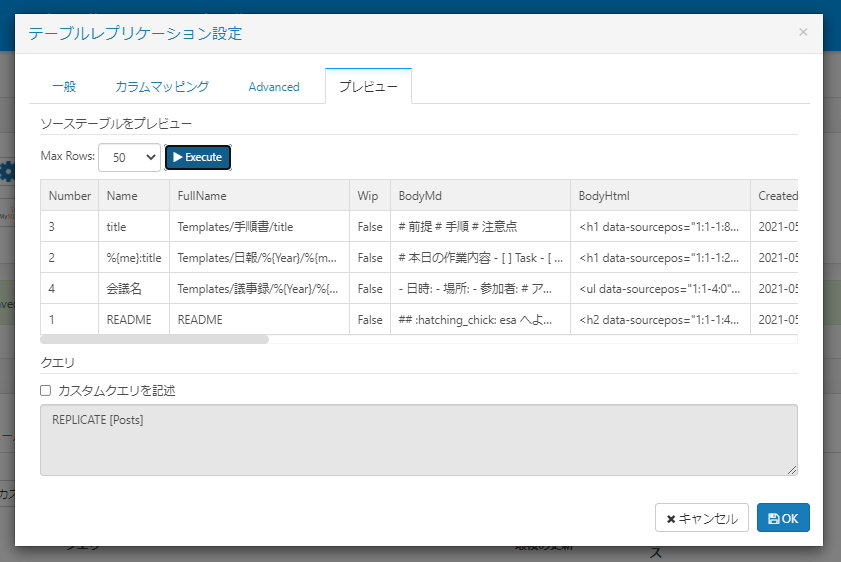Click the Execute button with play icon
Viewport: 841px width, 562px height.
tap(198, 157)
